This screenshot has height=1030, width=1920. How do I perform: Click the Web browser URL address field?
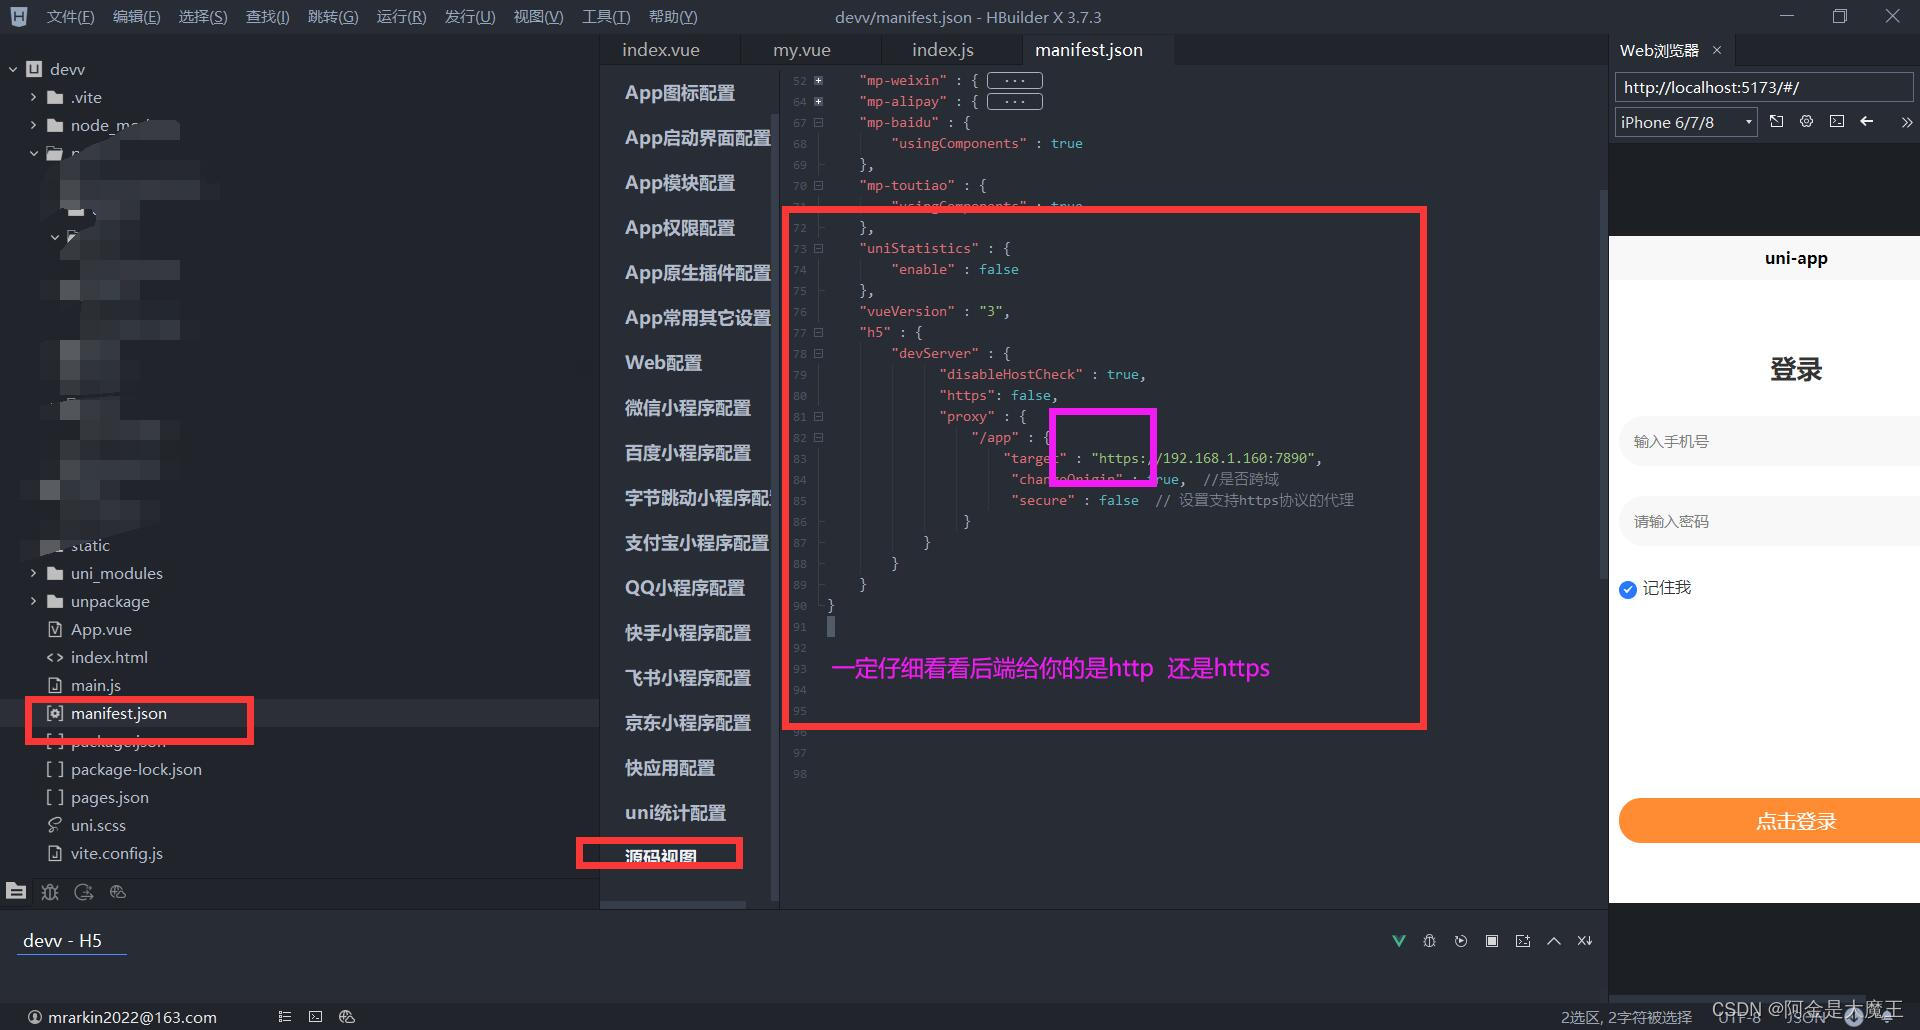point(1763,88)
